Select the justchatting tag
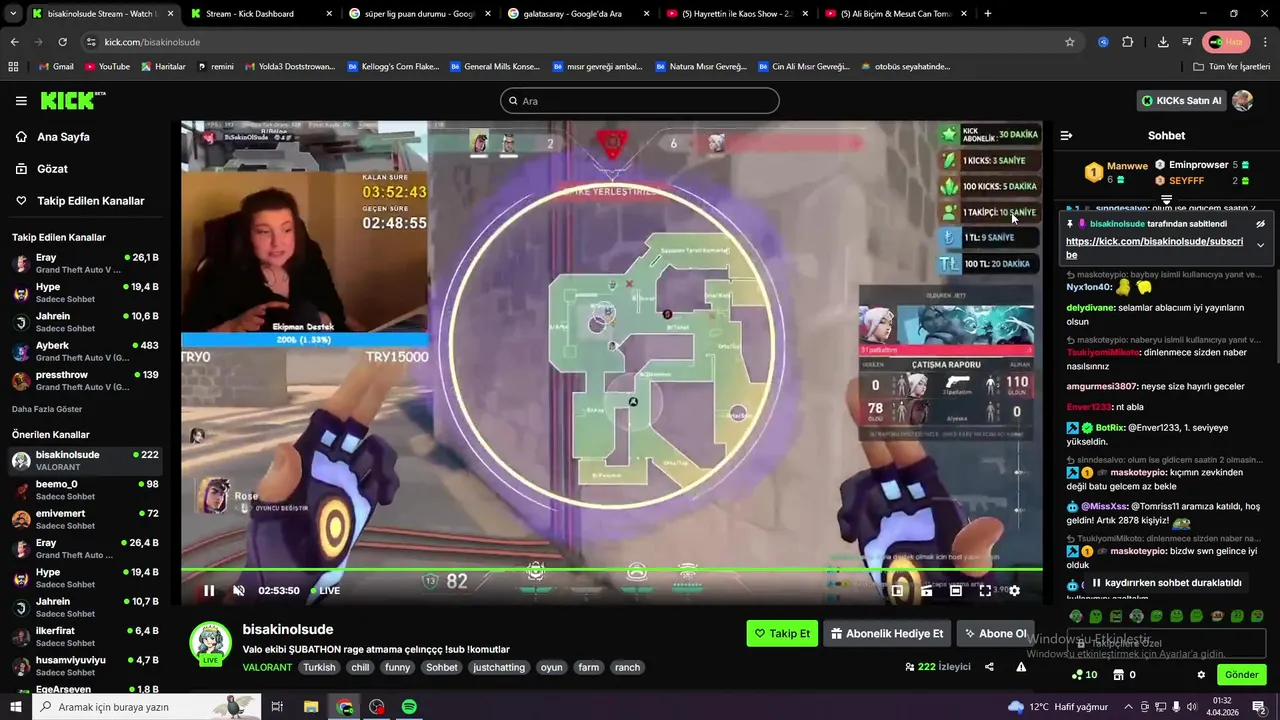This screenshot has width=1280, height=720. tap(499, 667)
